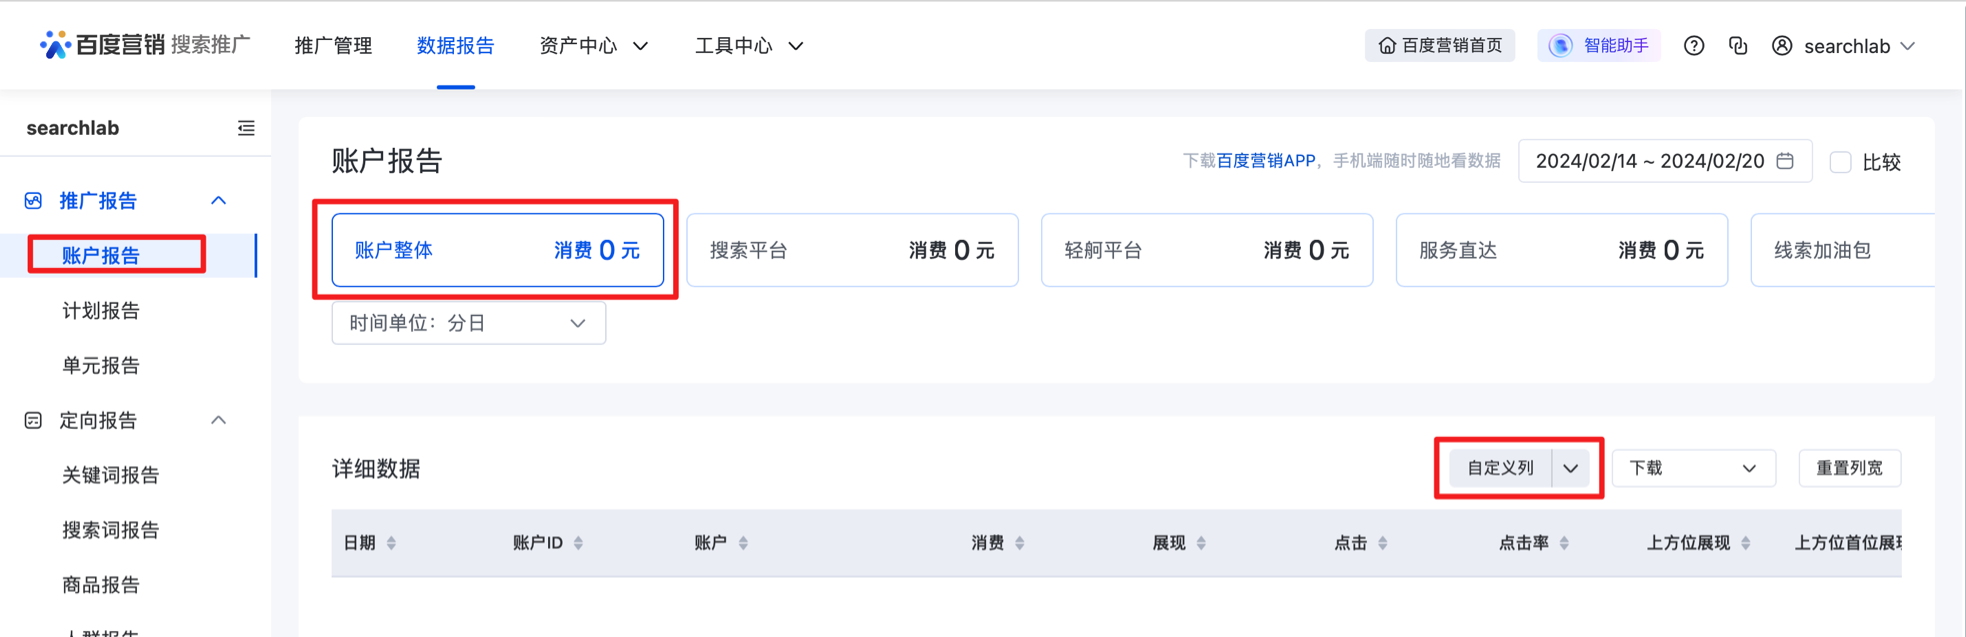Click the help question mark icon
1966x637 pixels.
click(1693, 46)
